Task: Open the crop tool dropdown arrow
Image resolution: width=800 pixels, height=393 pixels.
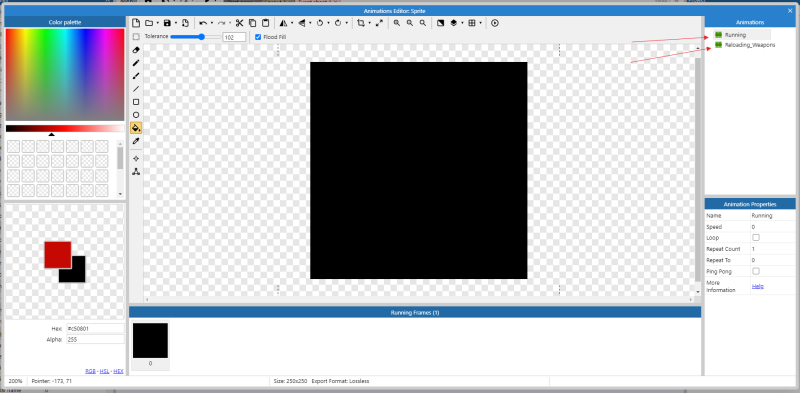Action: coord(369,23)
